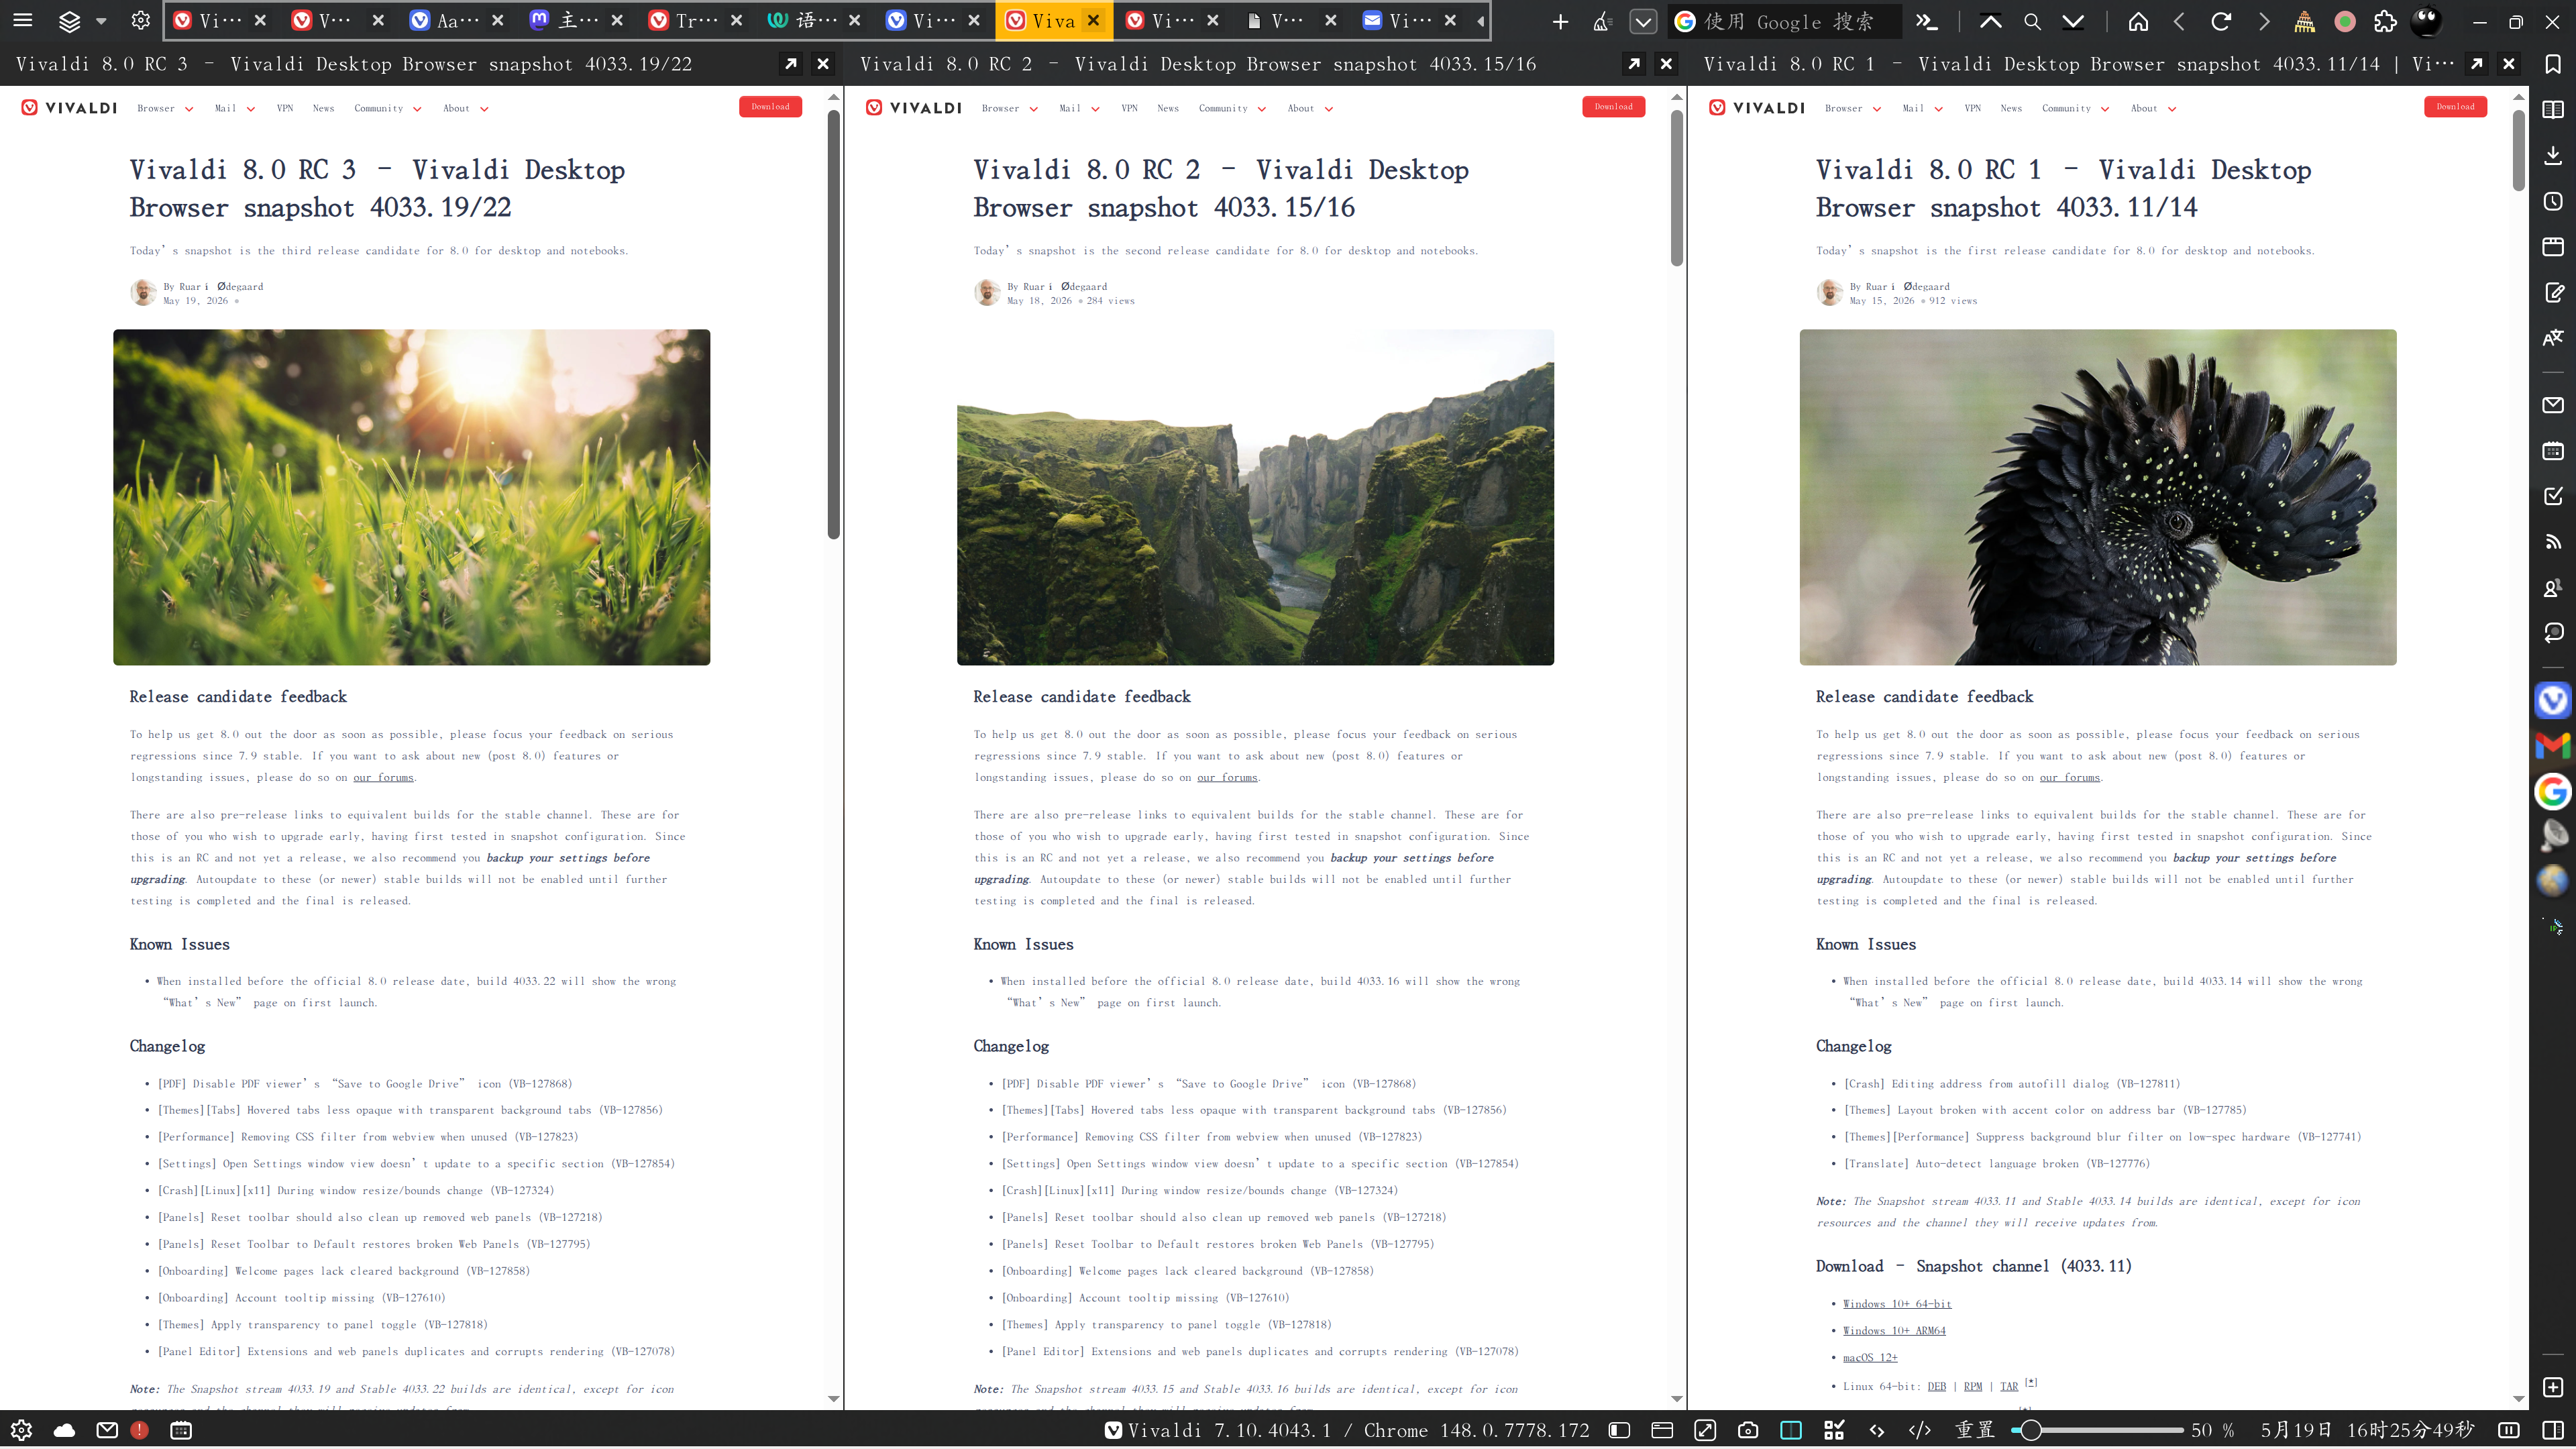Open the Feeds panel in the sidebar

click(x=2553, y=541)
